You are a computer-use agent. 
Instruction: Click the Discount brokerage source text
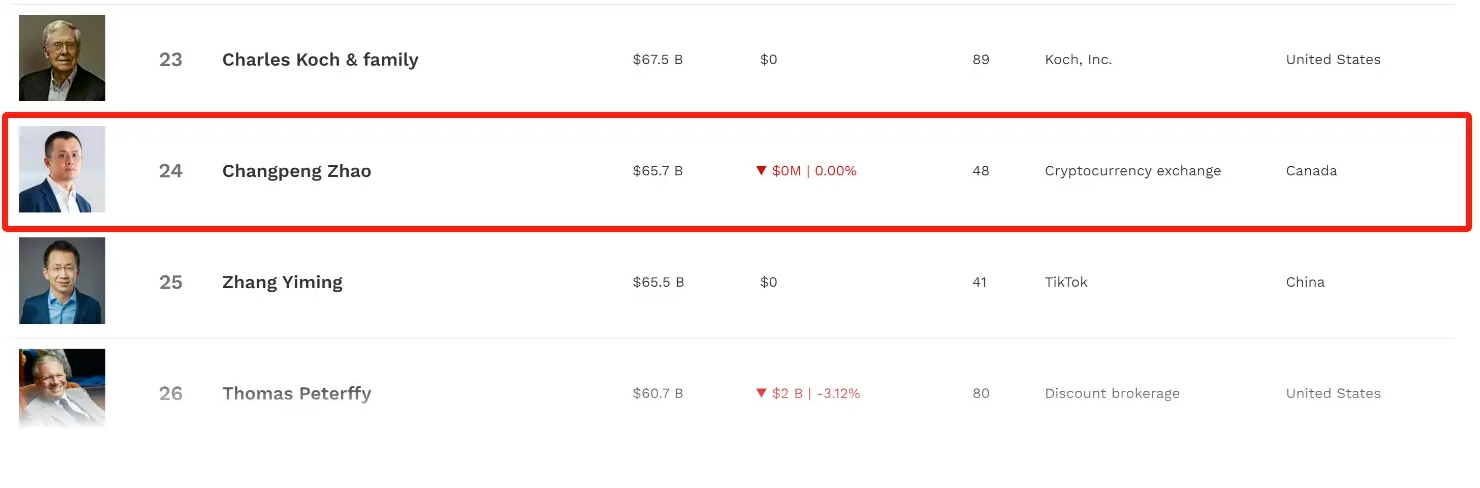[x=1112, y=393]
